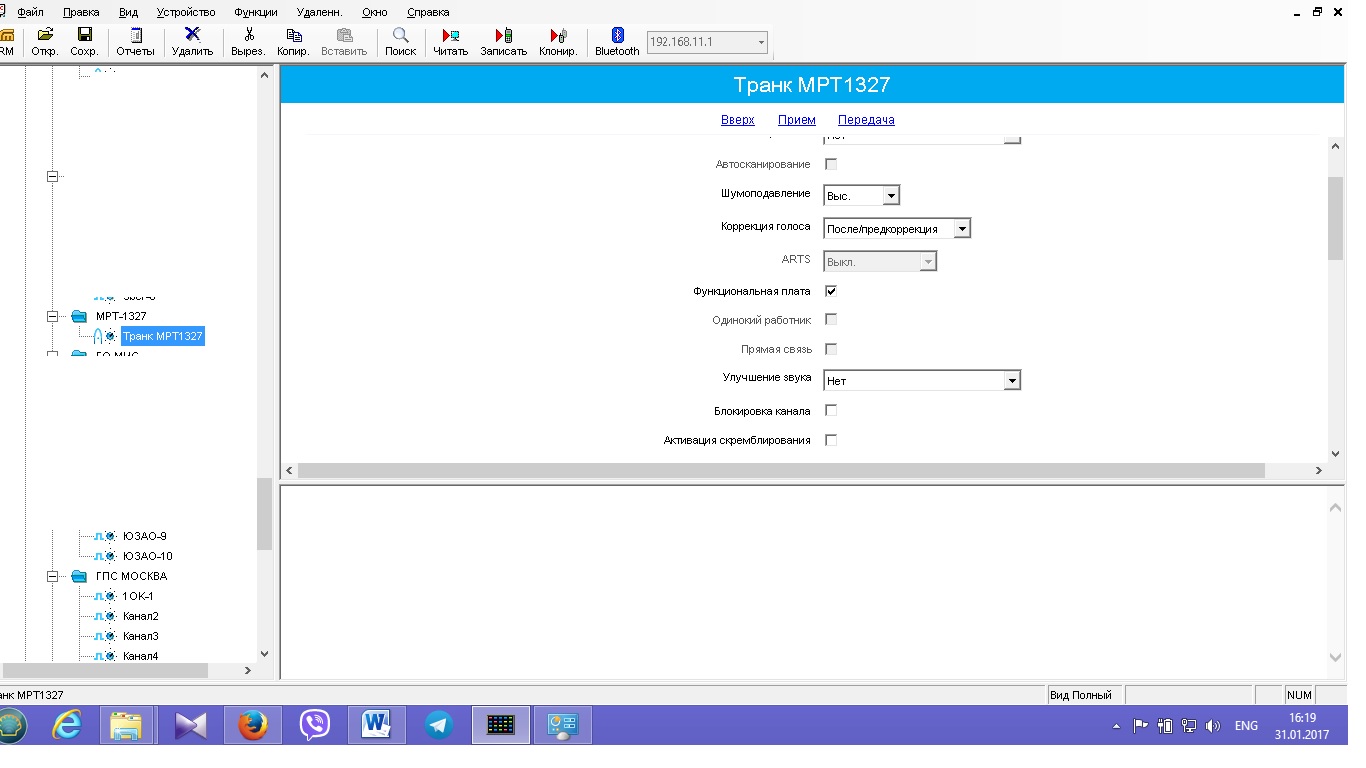Click the Прием link
The width and height of the screenshot is (1366, 768).
[796, 120]
